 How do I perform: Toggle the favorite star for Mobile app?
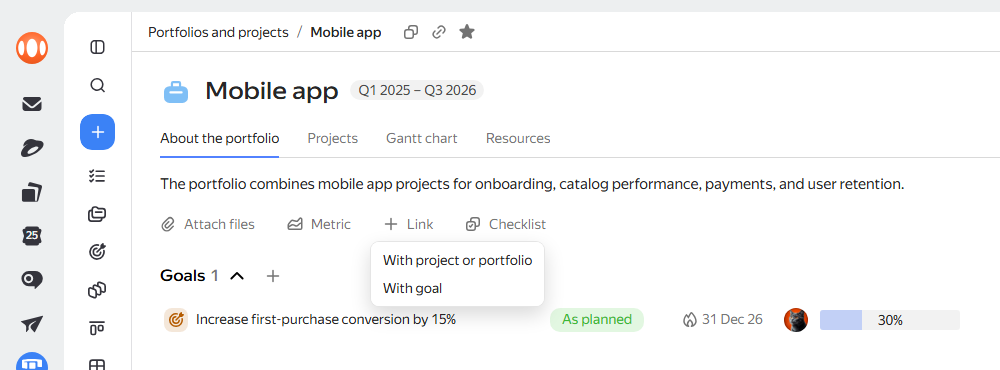(x=467, y=32)
